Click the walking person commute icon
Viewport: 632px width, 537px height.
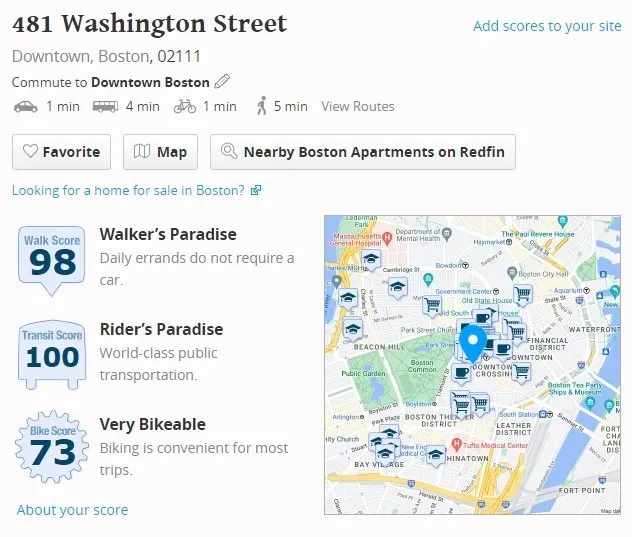[x=261, y=106]
